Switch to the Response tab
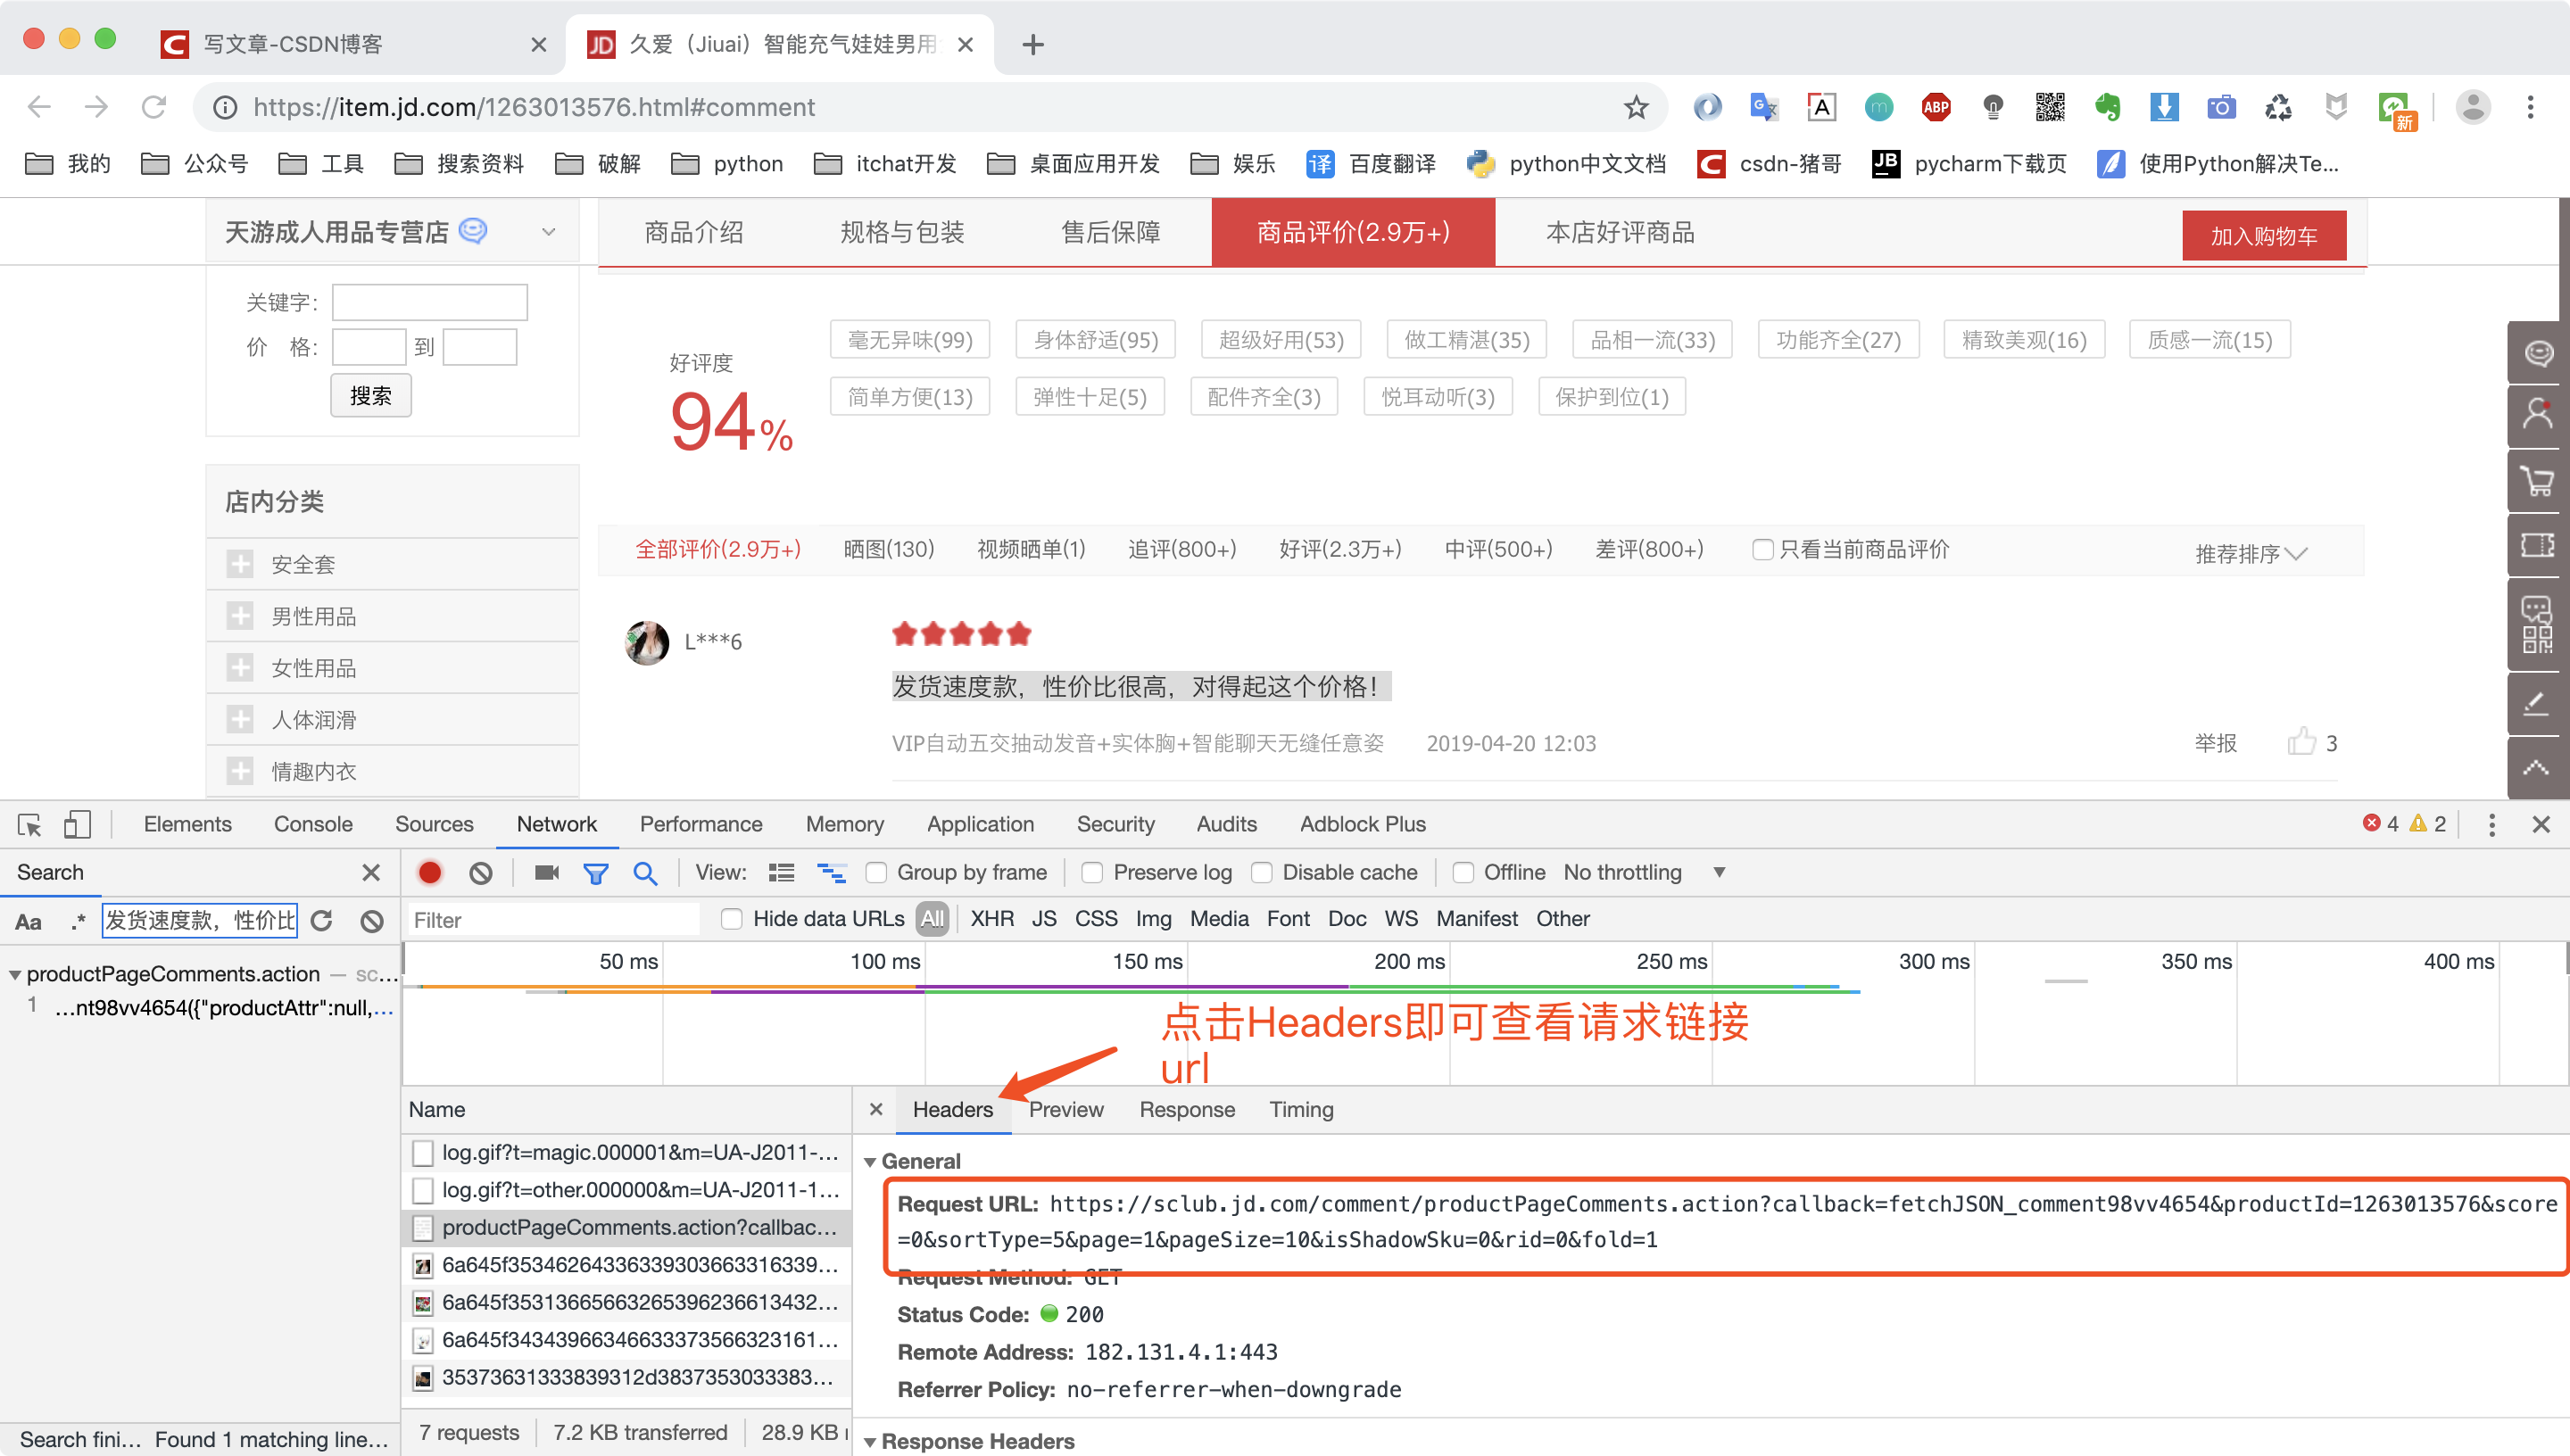2570x1456 pixels. tap(1186, 1109)
